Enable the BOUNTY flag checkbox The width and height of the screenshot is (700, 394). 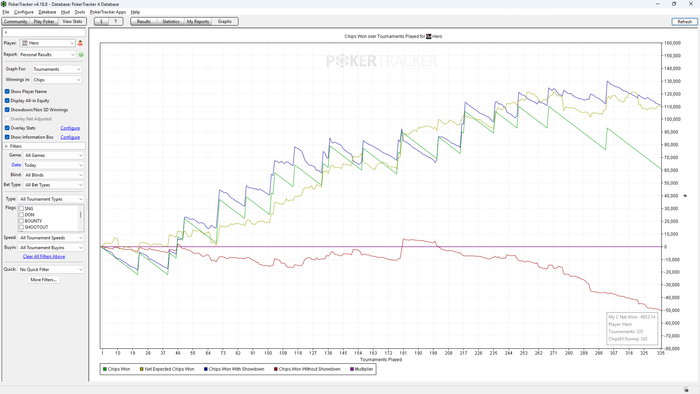coord(21,221)
